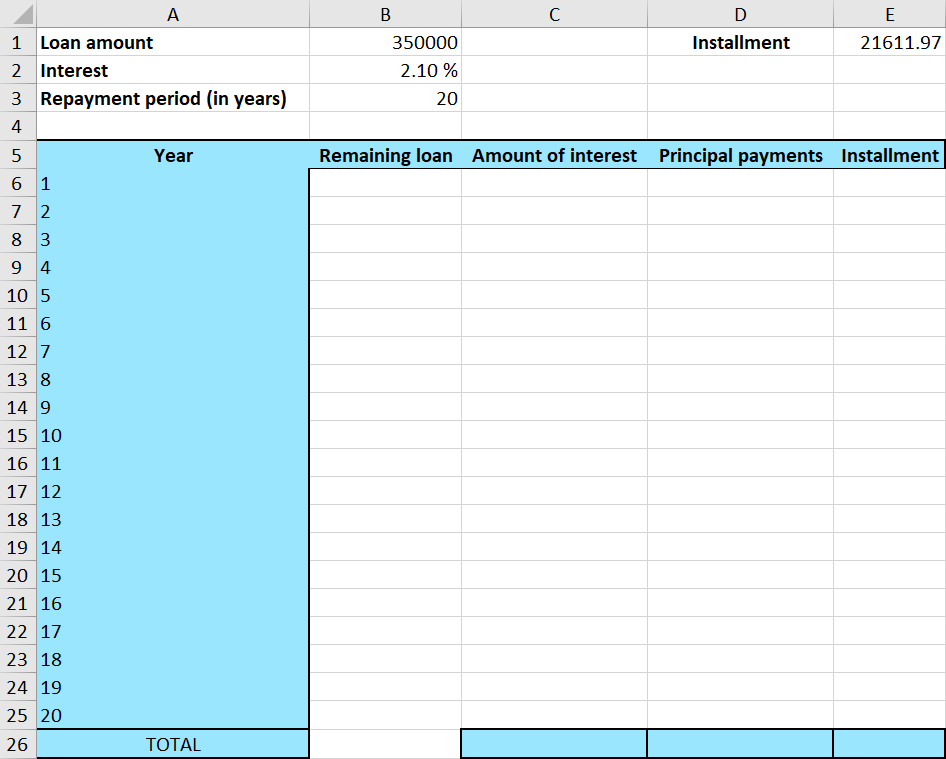The height and width of the screenshot is (759, 946).
Task: Select the TOTAL Amount of interest cell
Action: pyautogui.click(x=554, y=744)
